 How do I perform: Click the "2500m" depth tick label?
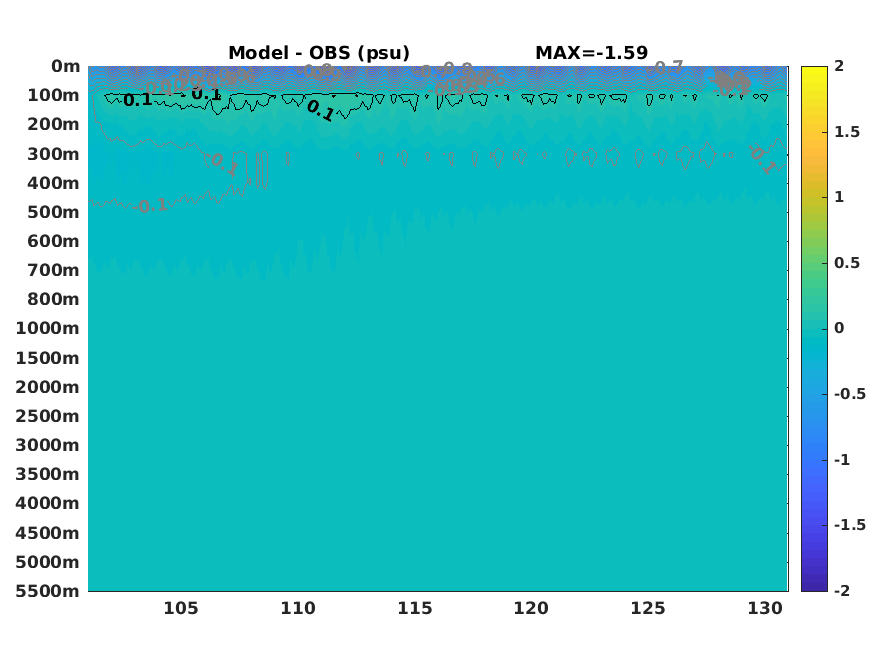(x=47, y=416)
